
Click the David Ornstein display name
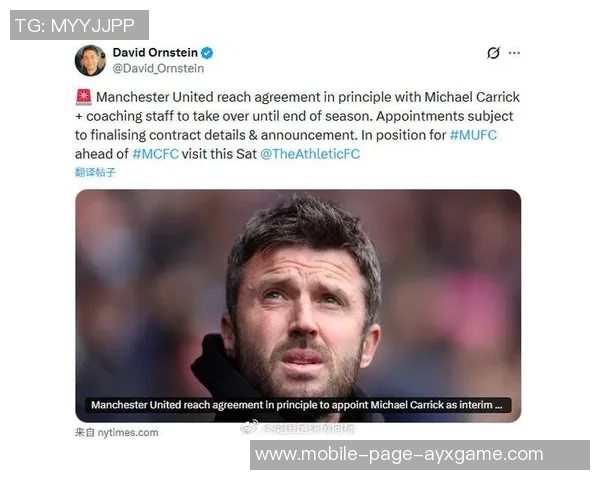(155, 52)
